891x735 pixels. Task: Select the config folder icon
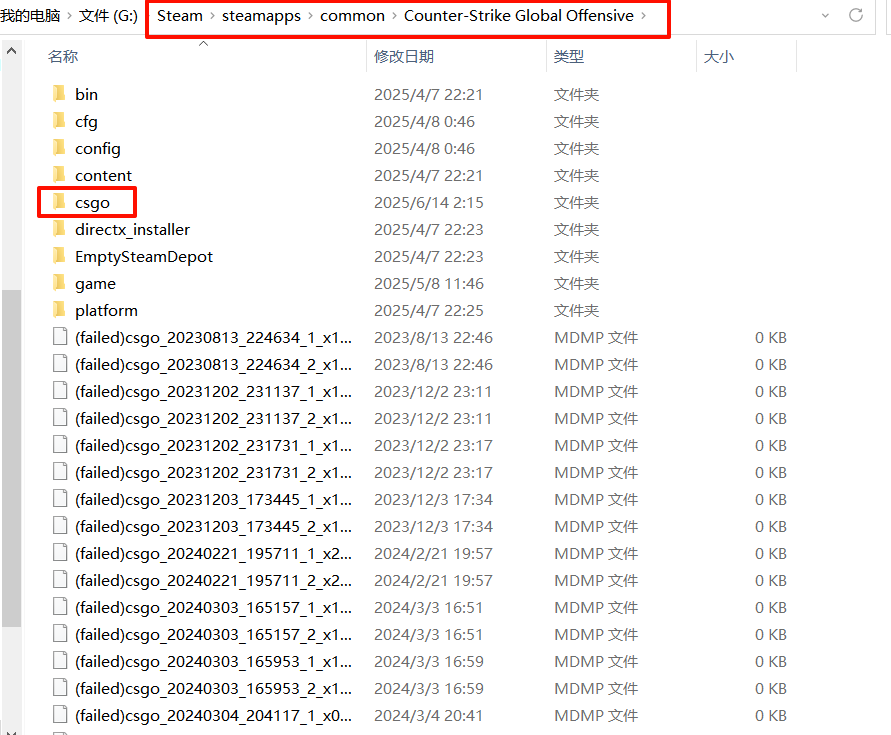(59, 148)
